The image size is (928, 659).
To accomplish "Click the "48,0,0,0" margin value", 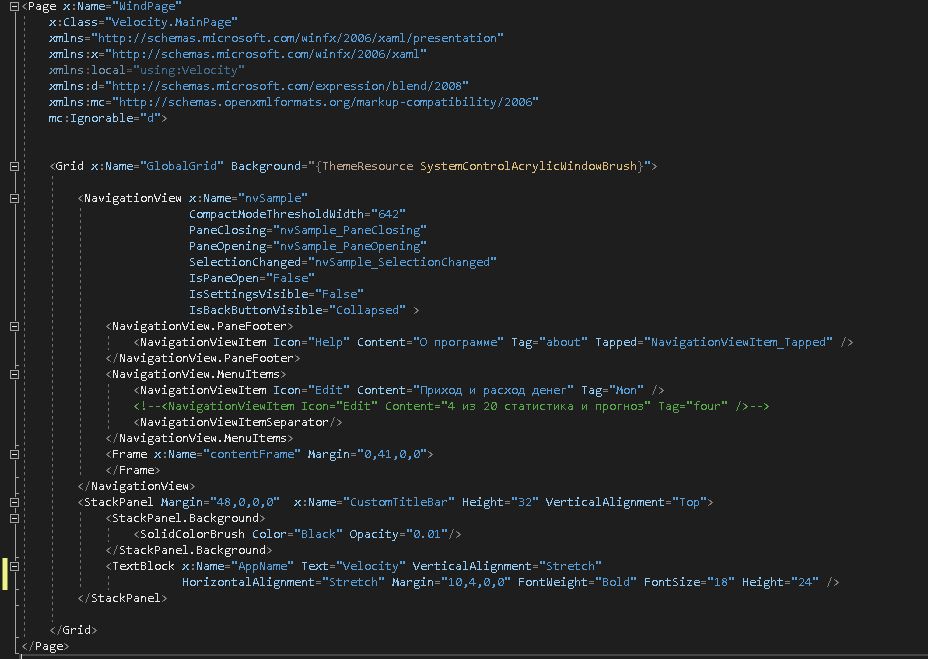I will click(x=244, y=502).
